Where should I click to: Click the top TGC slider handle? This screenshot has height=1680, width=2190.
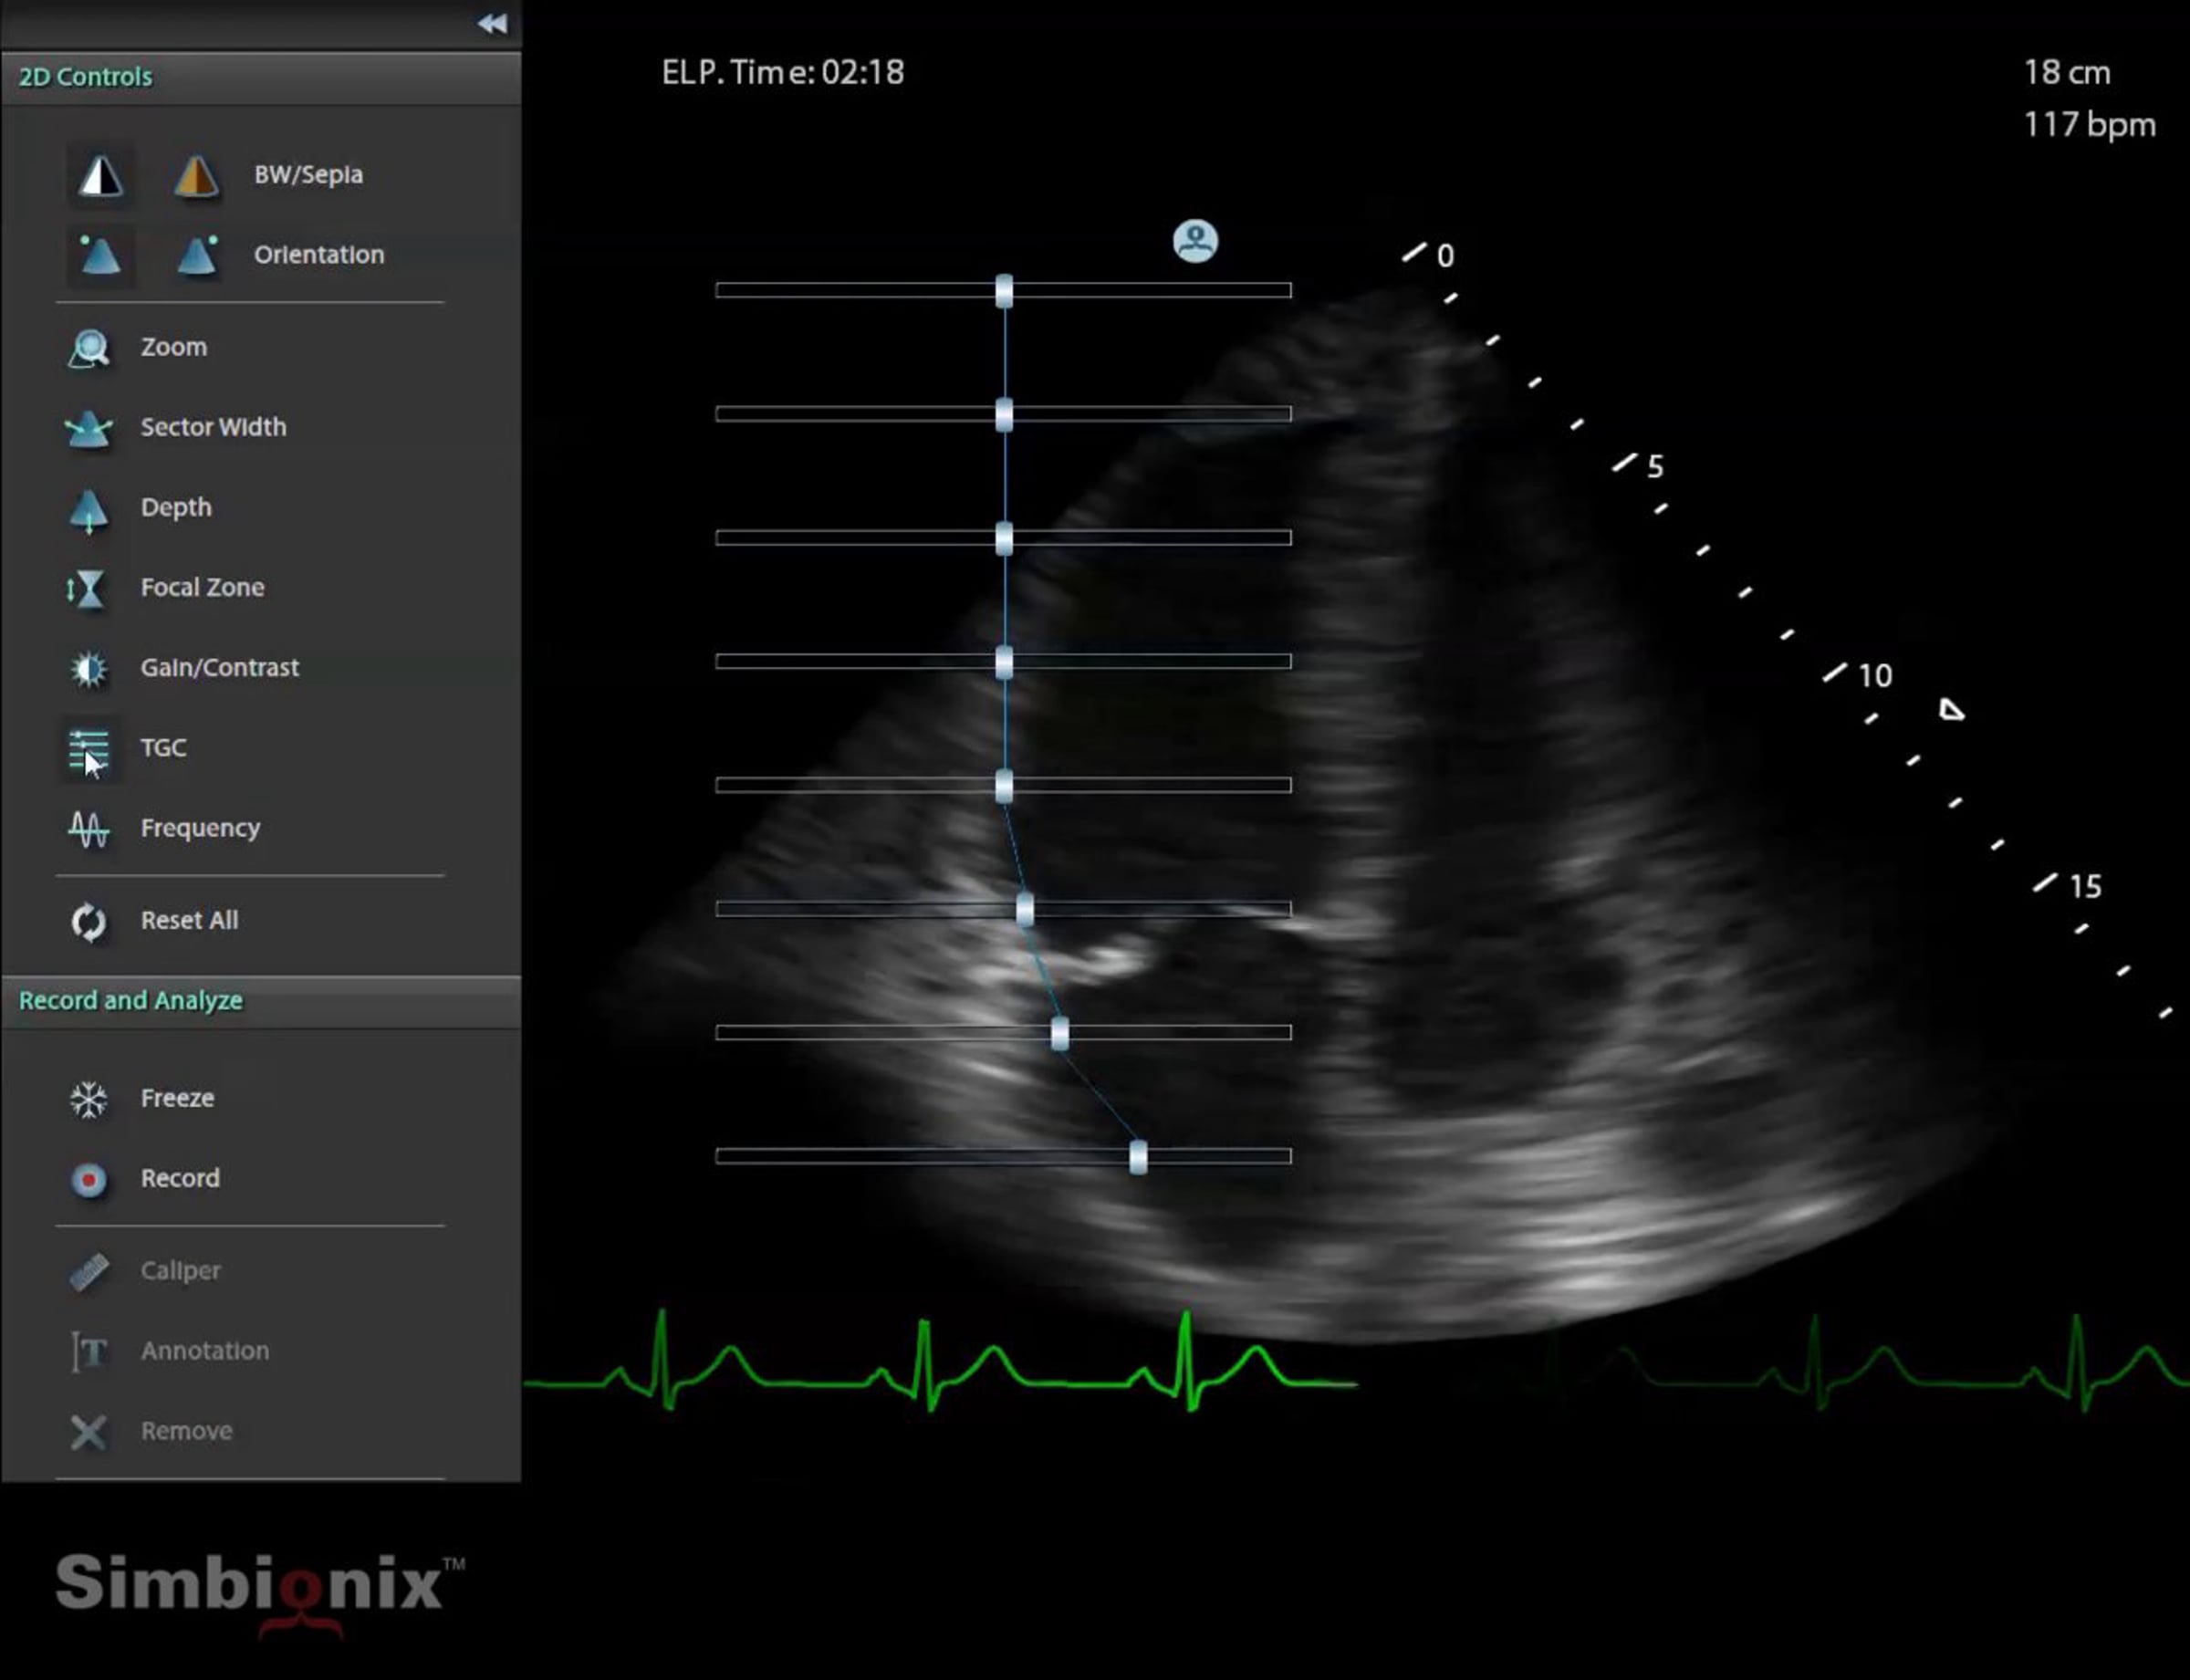click(x=1004, y=291)
